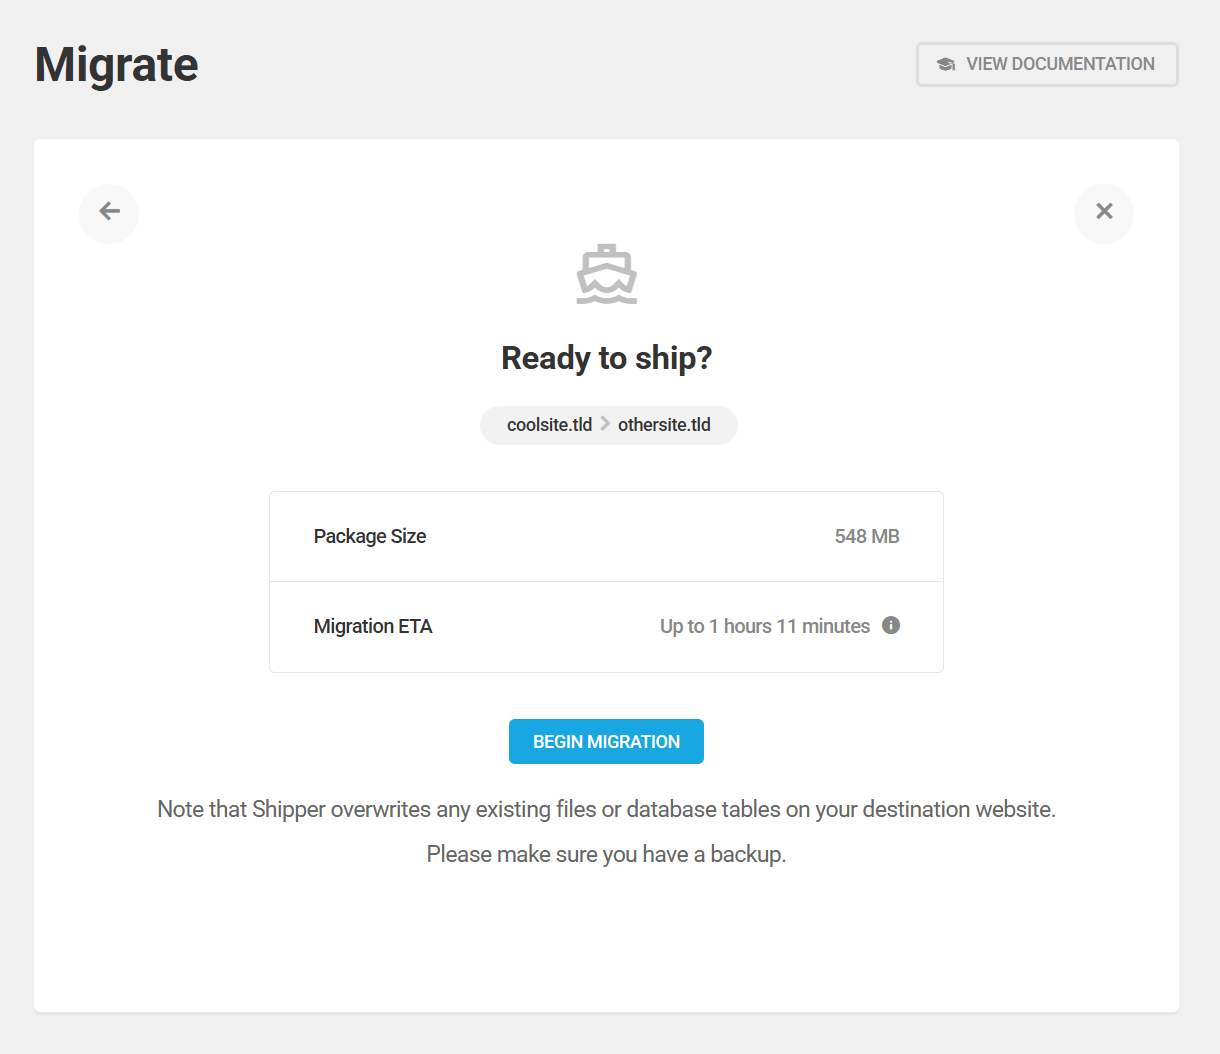The height and width of the screenshot is (1054, 1220).
Task: Expand the migration summary card
Action: [x=605, y=580]
